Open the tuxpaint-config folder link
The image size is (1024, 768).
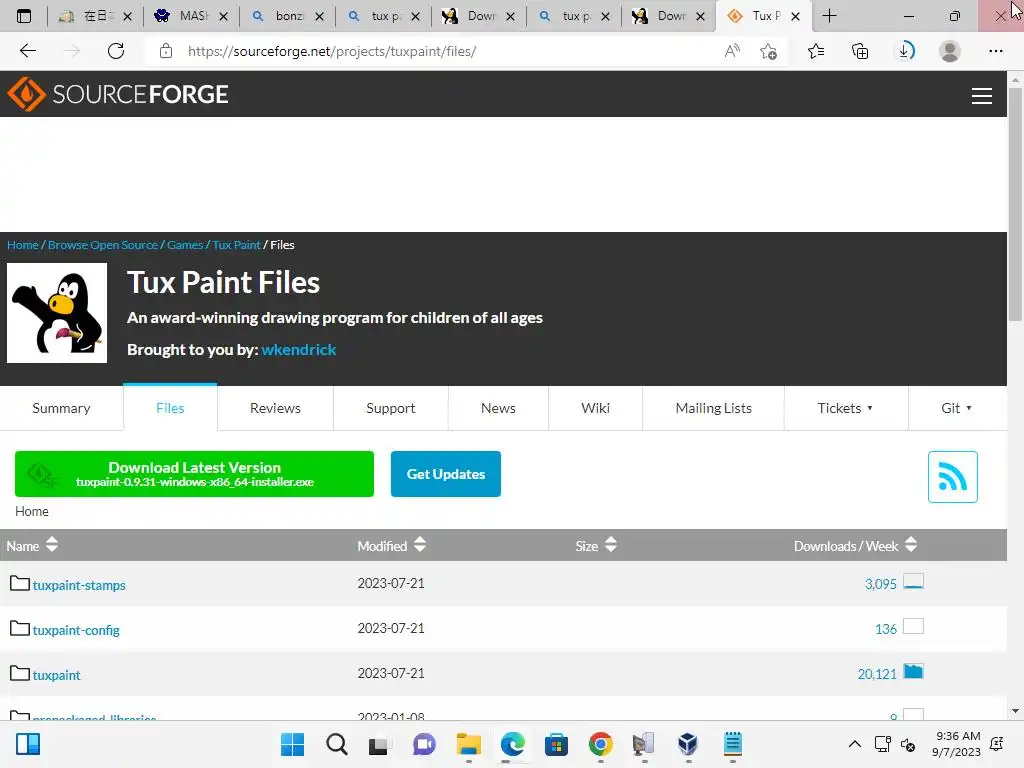coord(76,630)
